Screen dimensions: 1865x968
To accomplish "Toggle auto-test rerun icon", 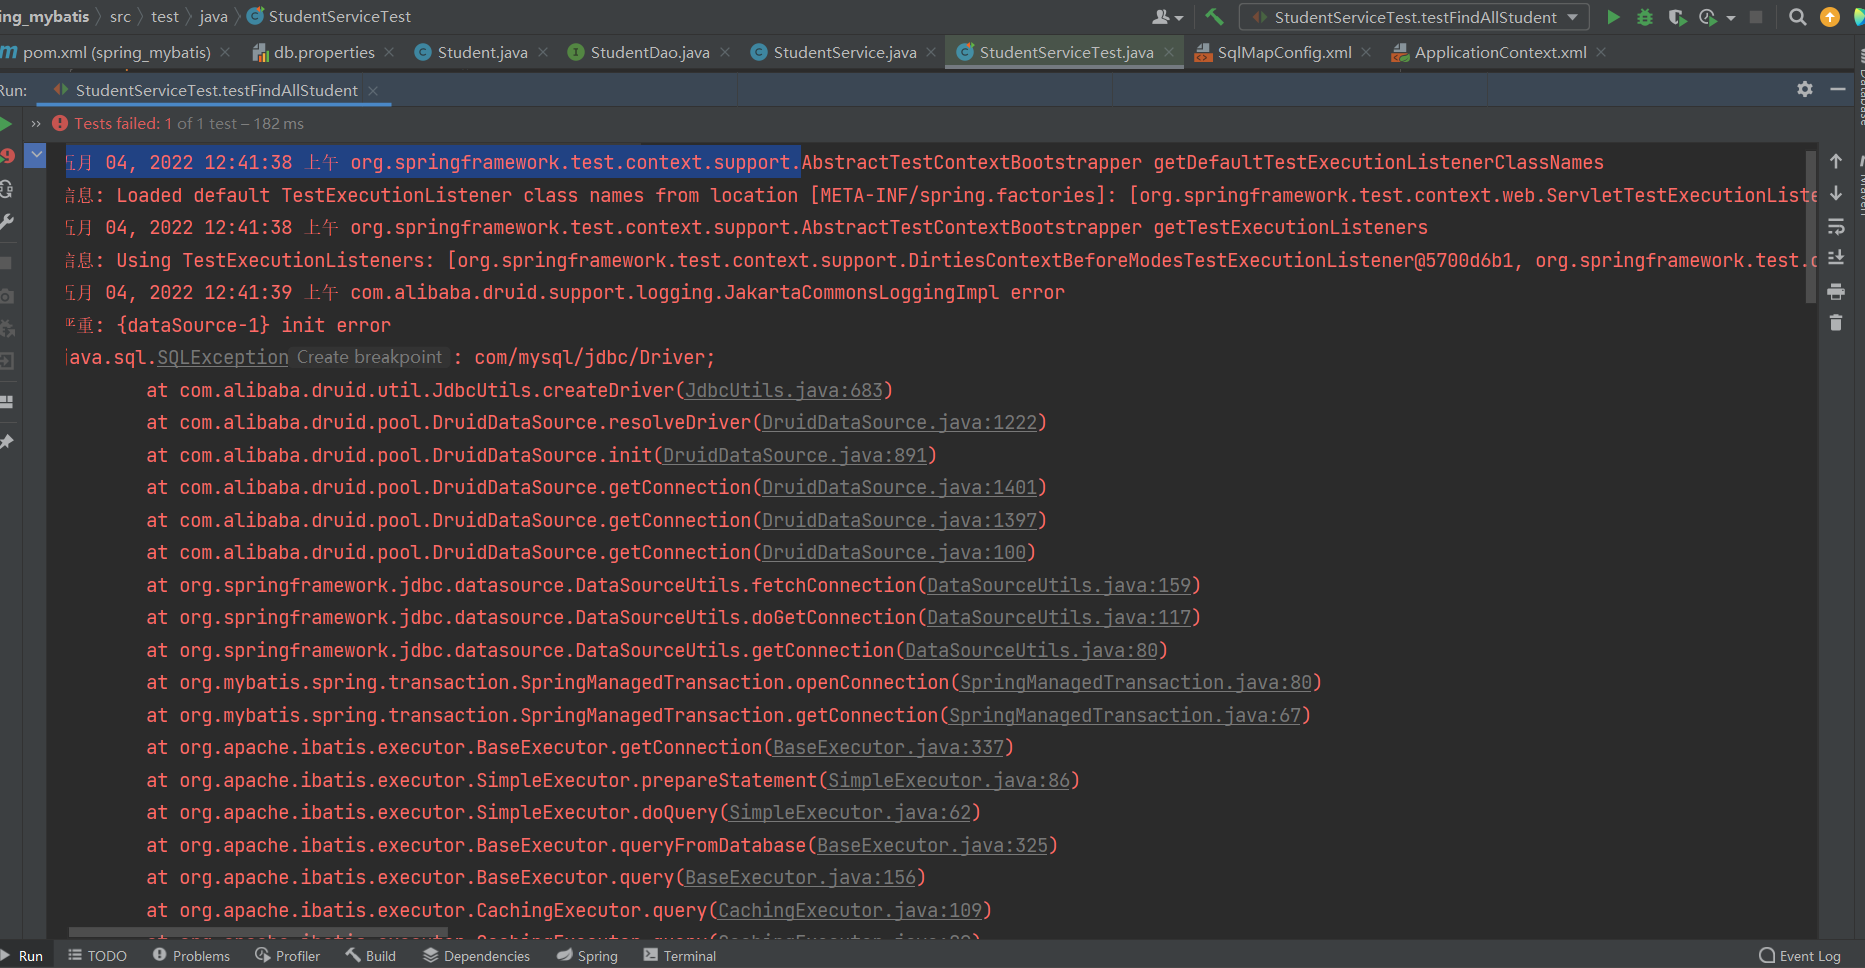I will (6, 189).
